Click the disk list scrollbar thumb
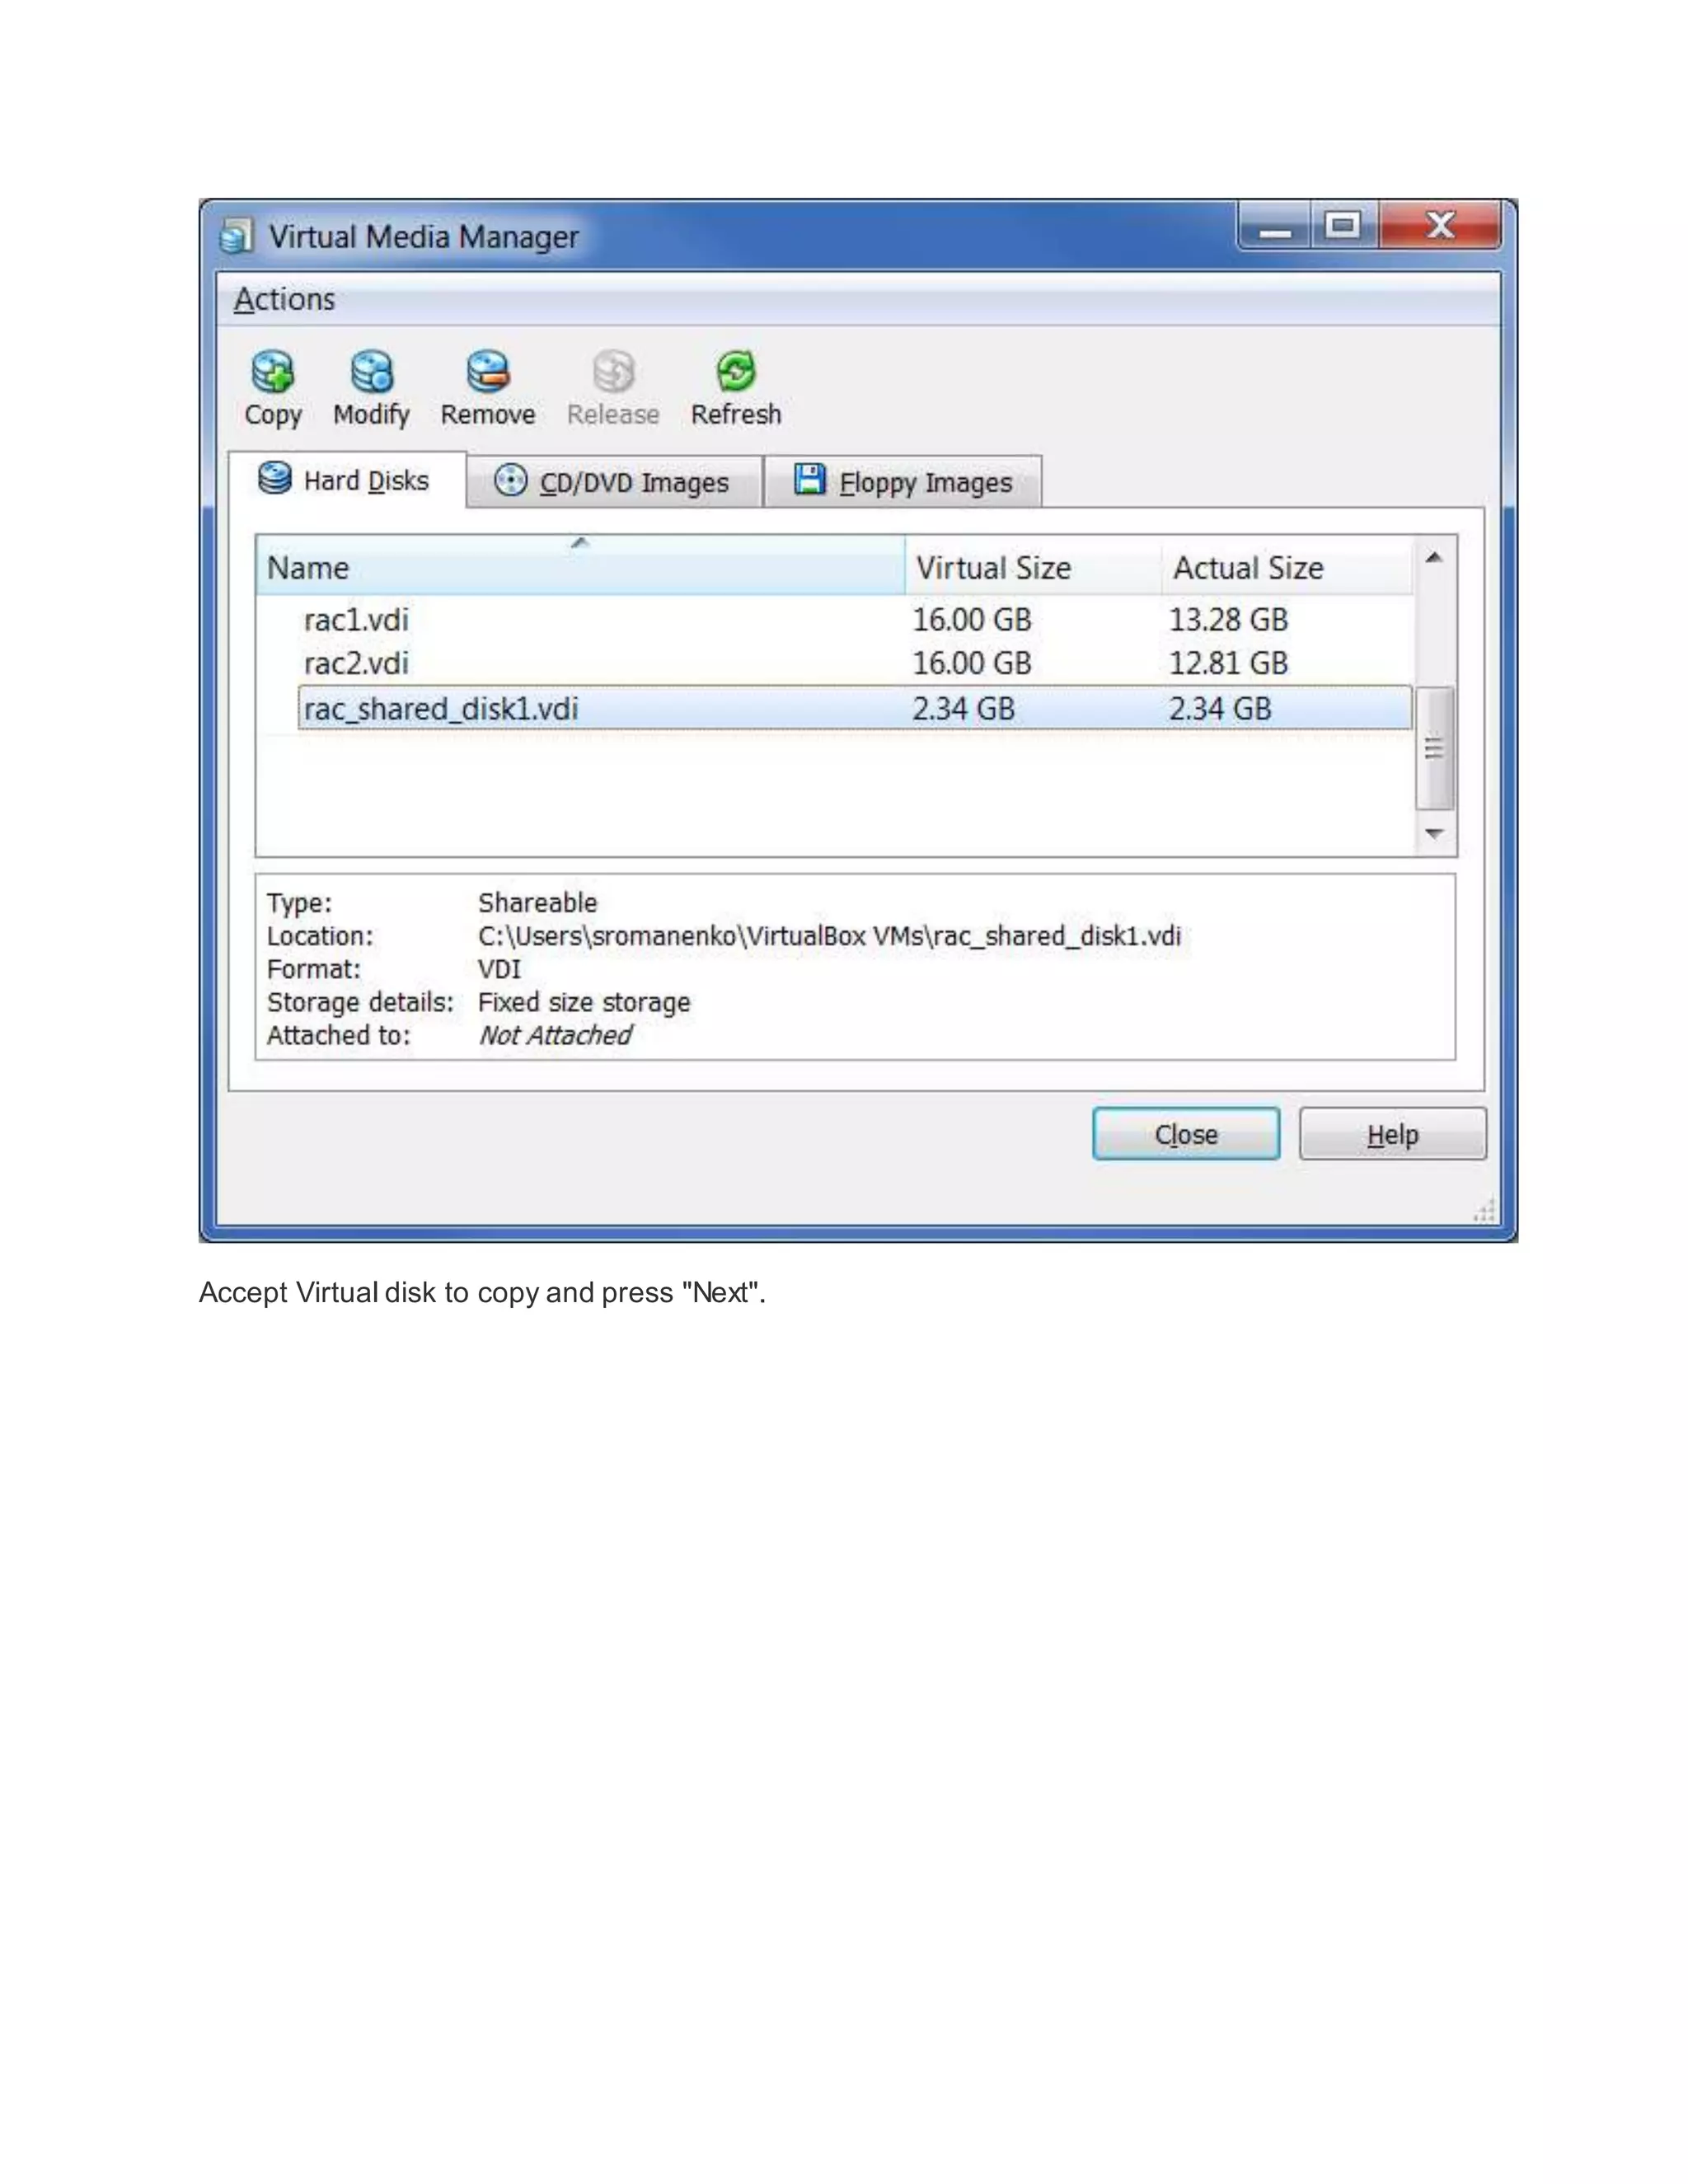 coord(1434,747)
